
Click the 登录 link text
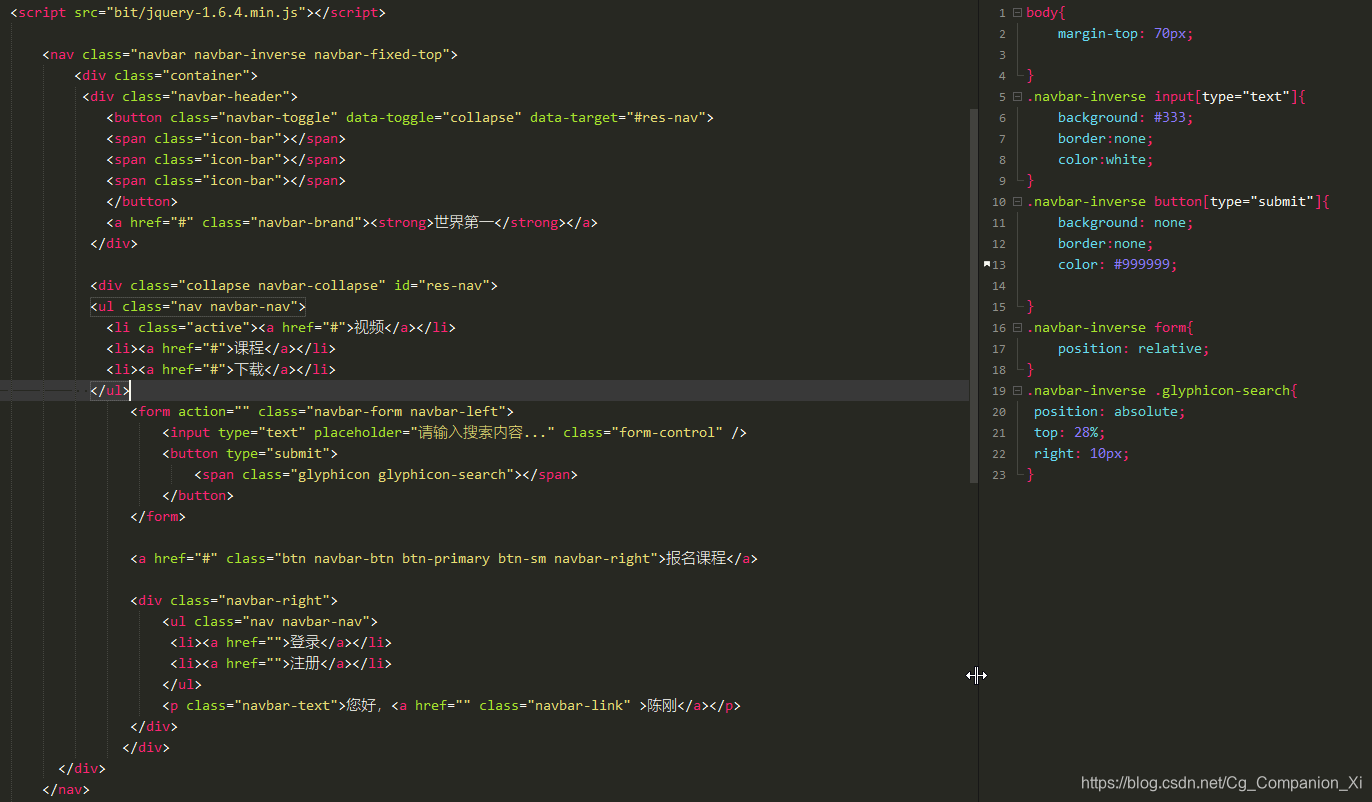[x=305, y=642]
